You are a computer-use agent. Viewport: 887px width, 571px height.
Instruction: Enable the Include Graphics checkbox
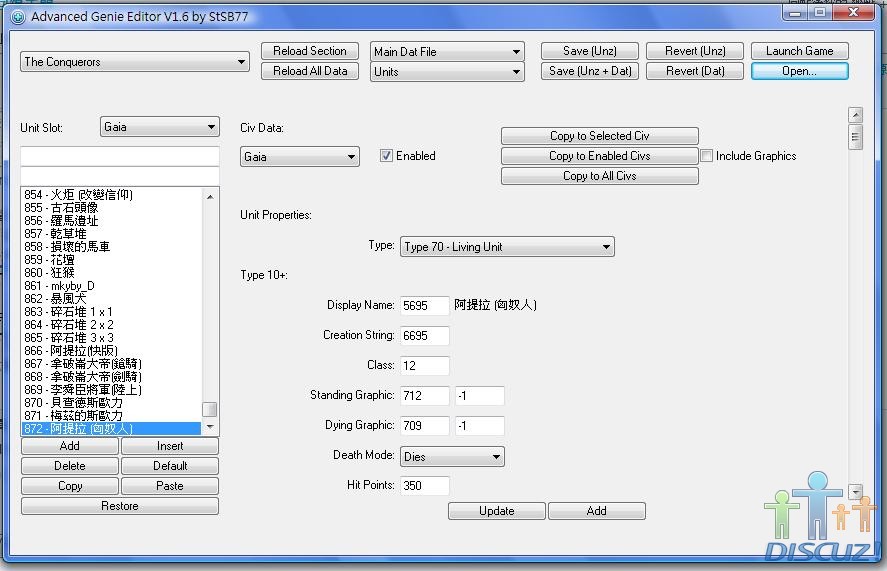click(707, 156)
